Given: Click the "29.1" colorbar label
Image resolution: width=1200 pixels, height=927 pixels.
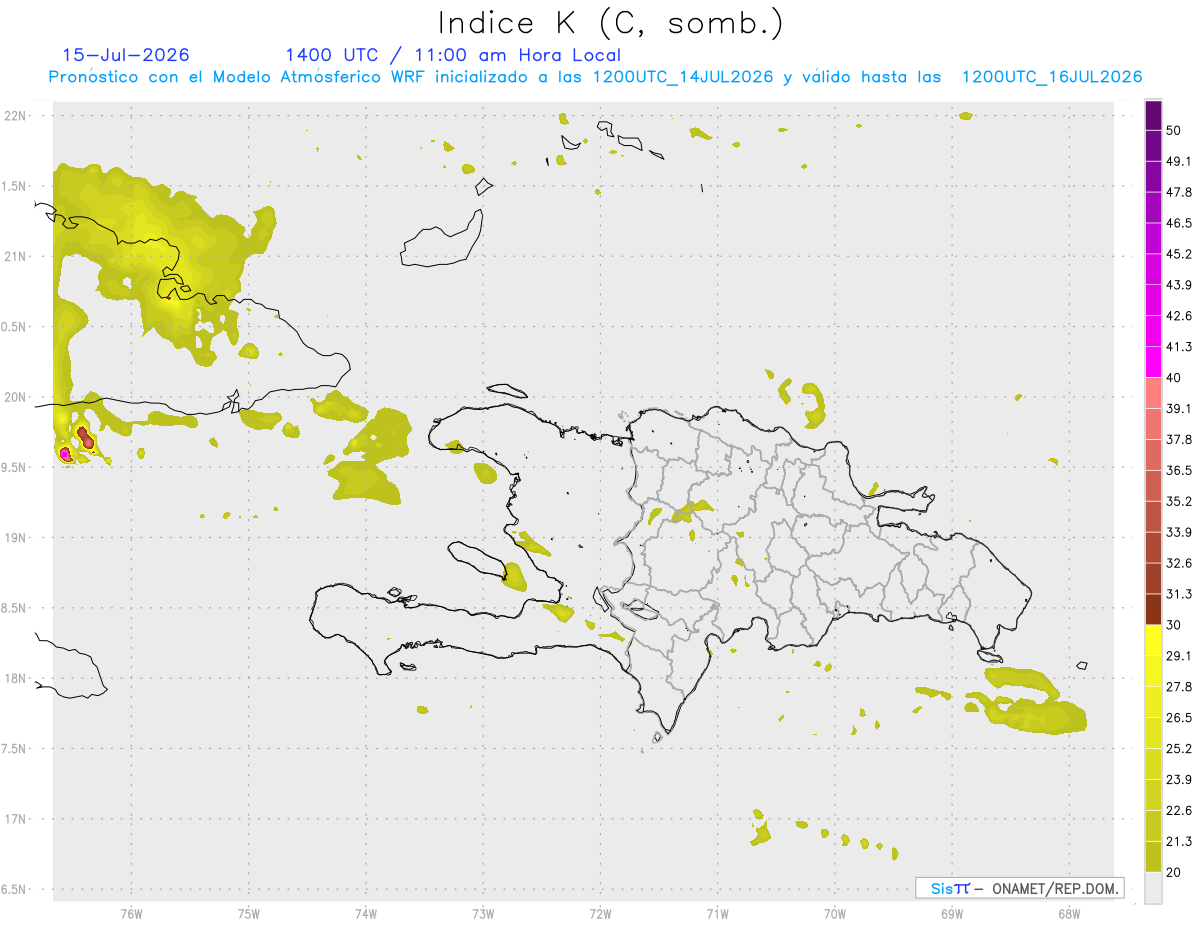Looking at the screenshot, I should coord(1179,656).
